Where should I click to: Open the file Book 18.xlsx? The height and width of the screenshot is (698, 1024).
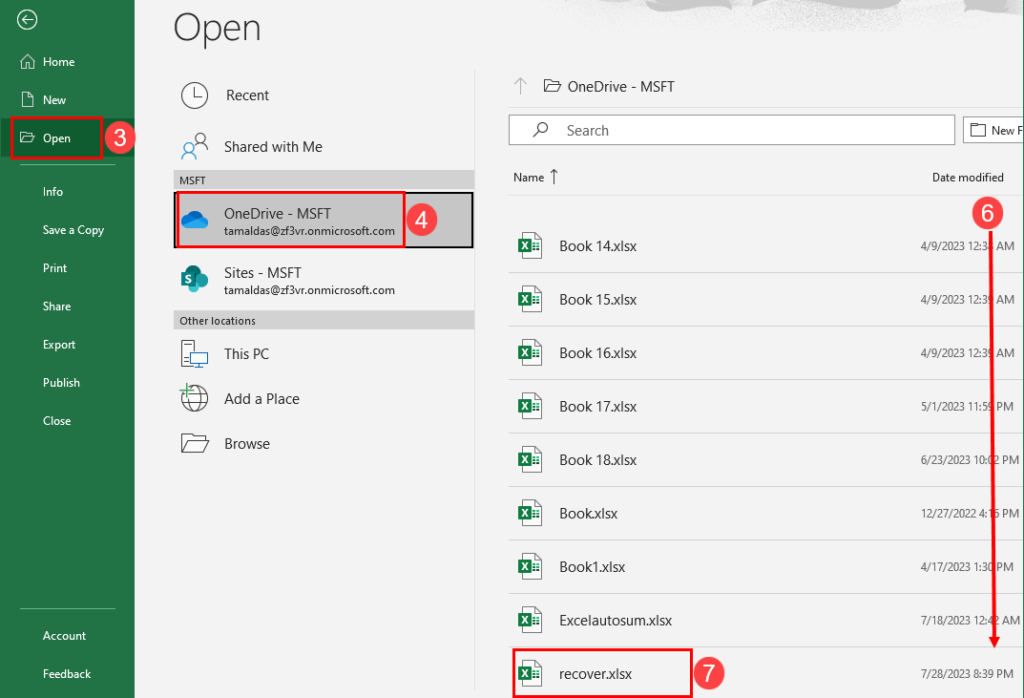[765, 460]
